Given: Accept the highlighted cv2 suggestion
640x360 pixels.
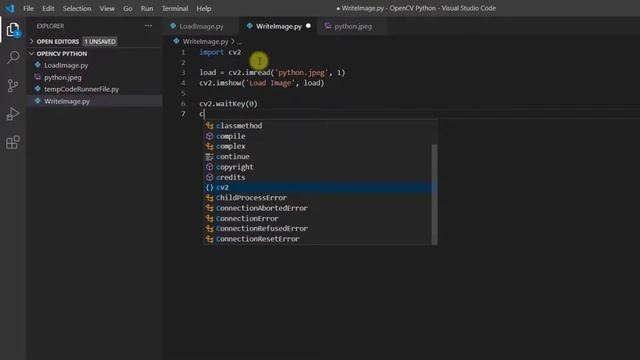Looking at the screenshot, I should tap(318, 187).
